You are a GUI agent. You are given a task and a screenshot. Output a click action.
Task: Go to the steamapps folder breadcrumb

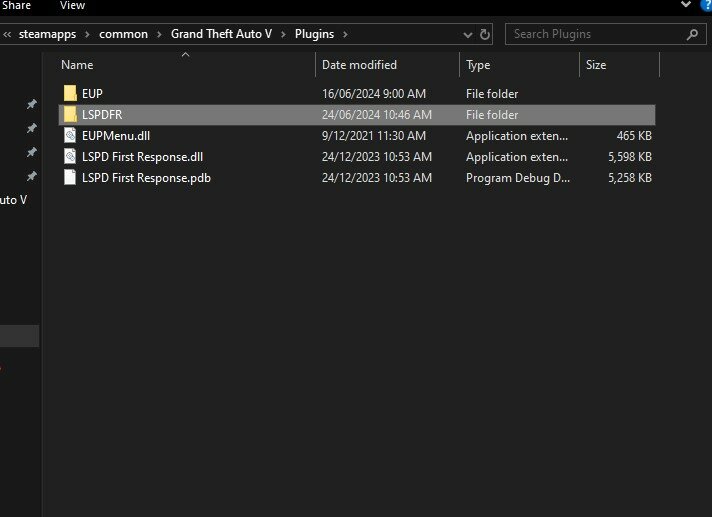click(x=50, y=34)
